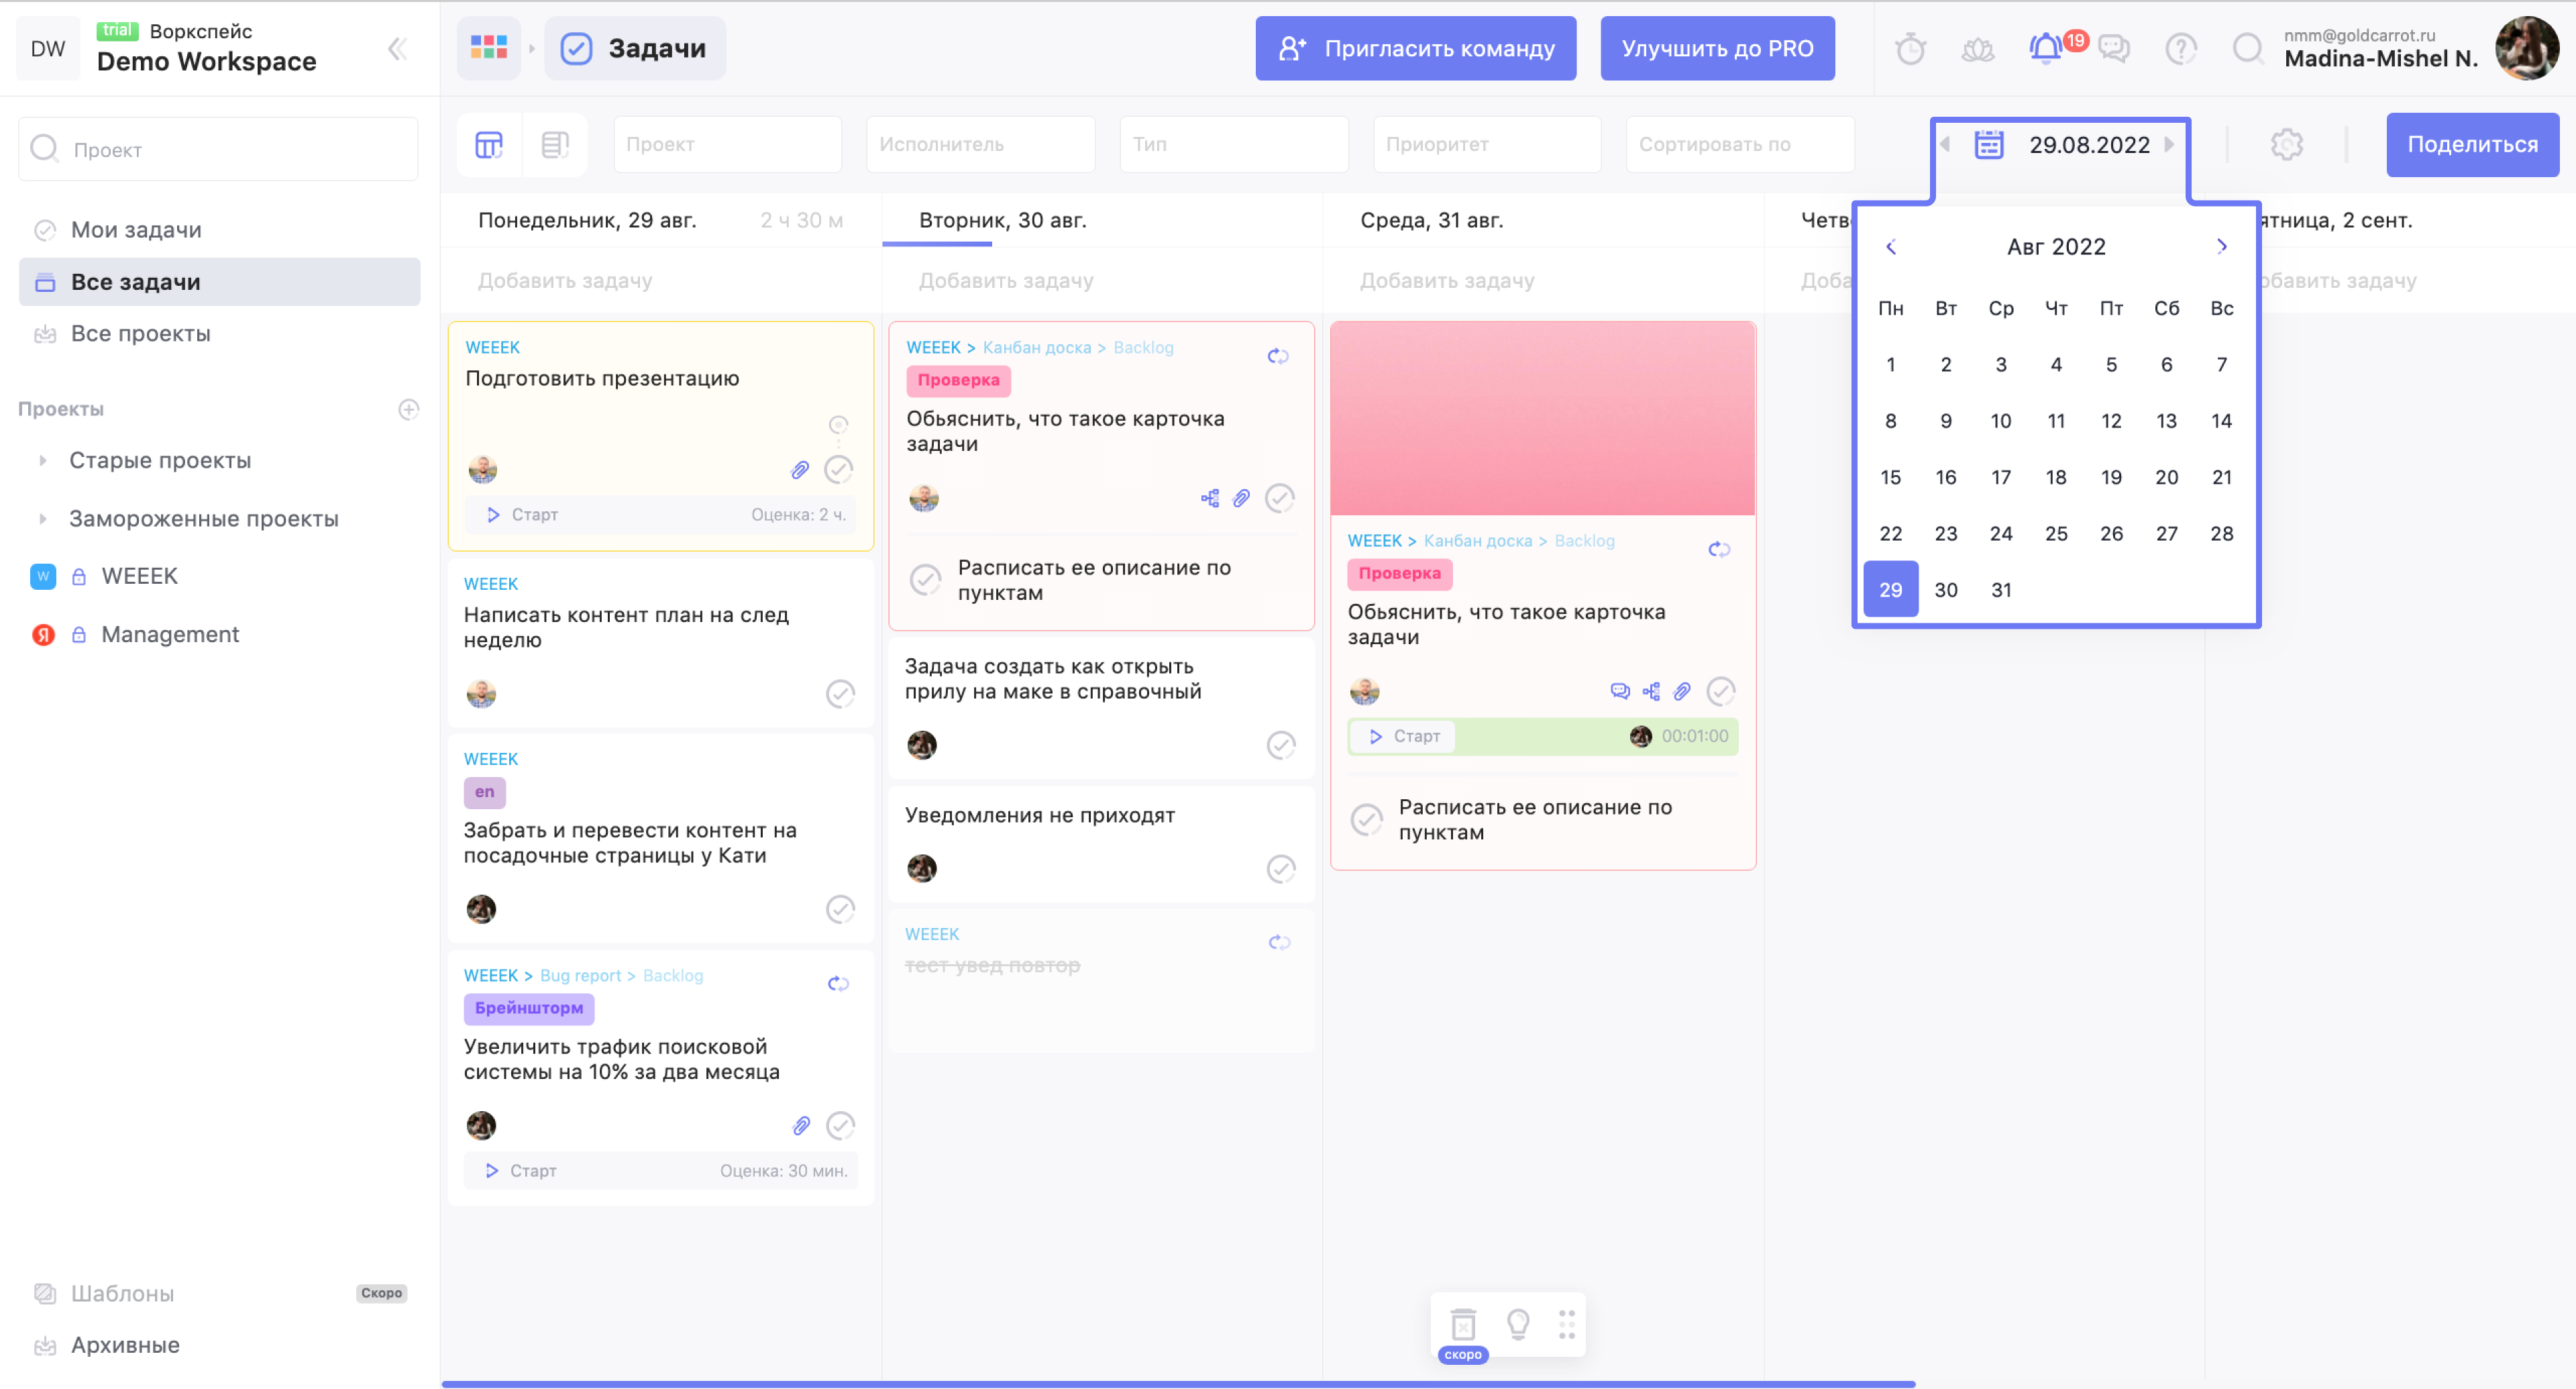Complete subtask 'Расписать ее описание' in the Tuesday column

pos(925,580)
